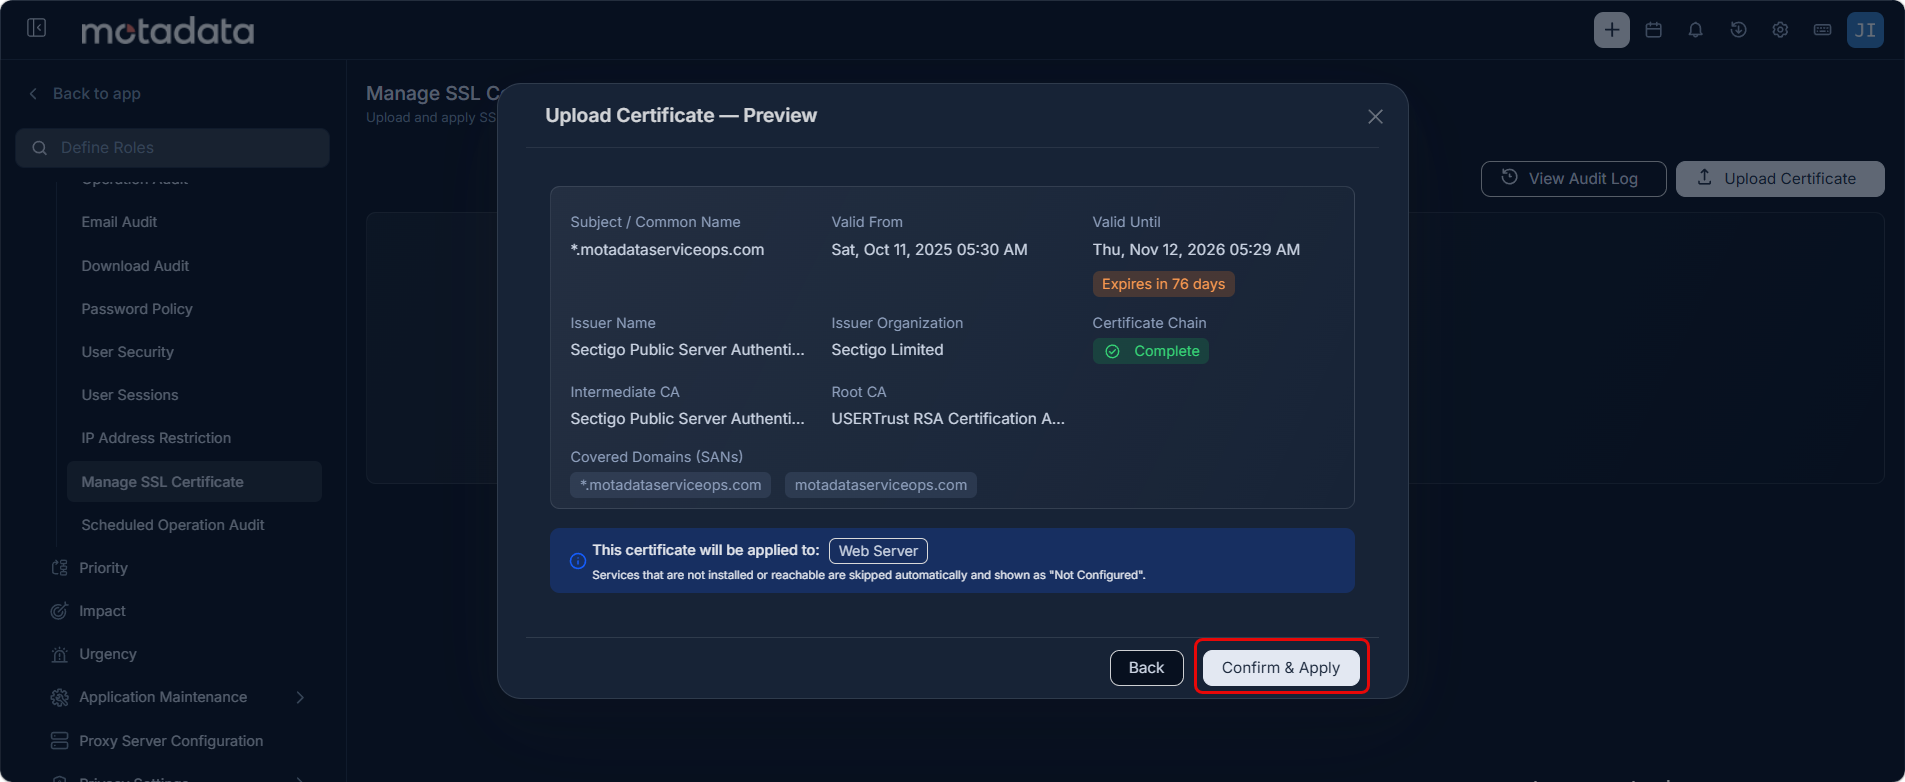Image resolution: width=1905 pixels, height=782 pixels.
Task: Close the Upload Certificate preview dialog
Action: 1376,117
